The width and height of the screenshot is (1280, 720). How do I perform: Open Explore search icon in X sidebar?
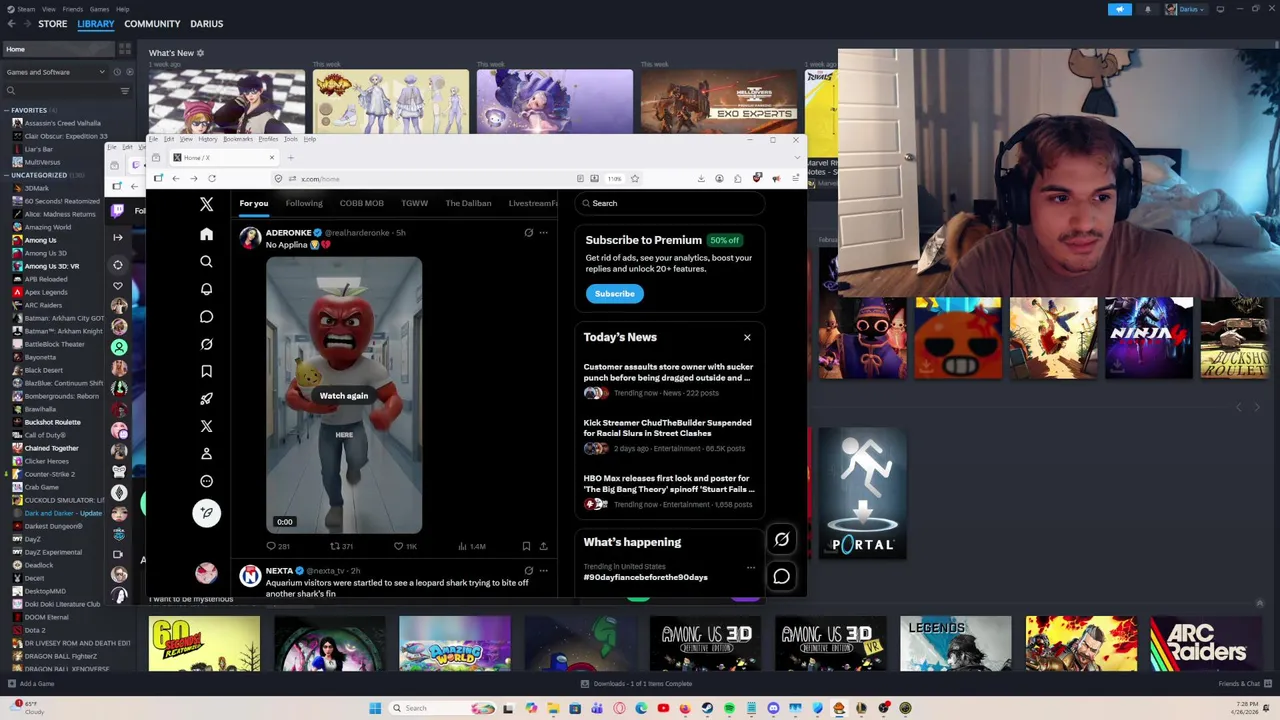[x=206, y=262]
